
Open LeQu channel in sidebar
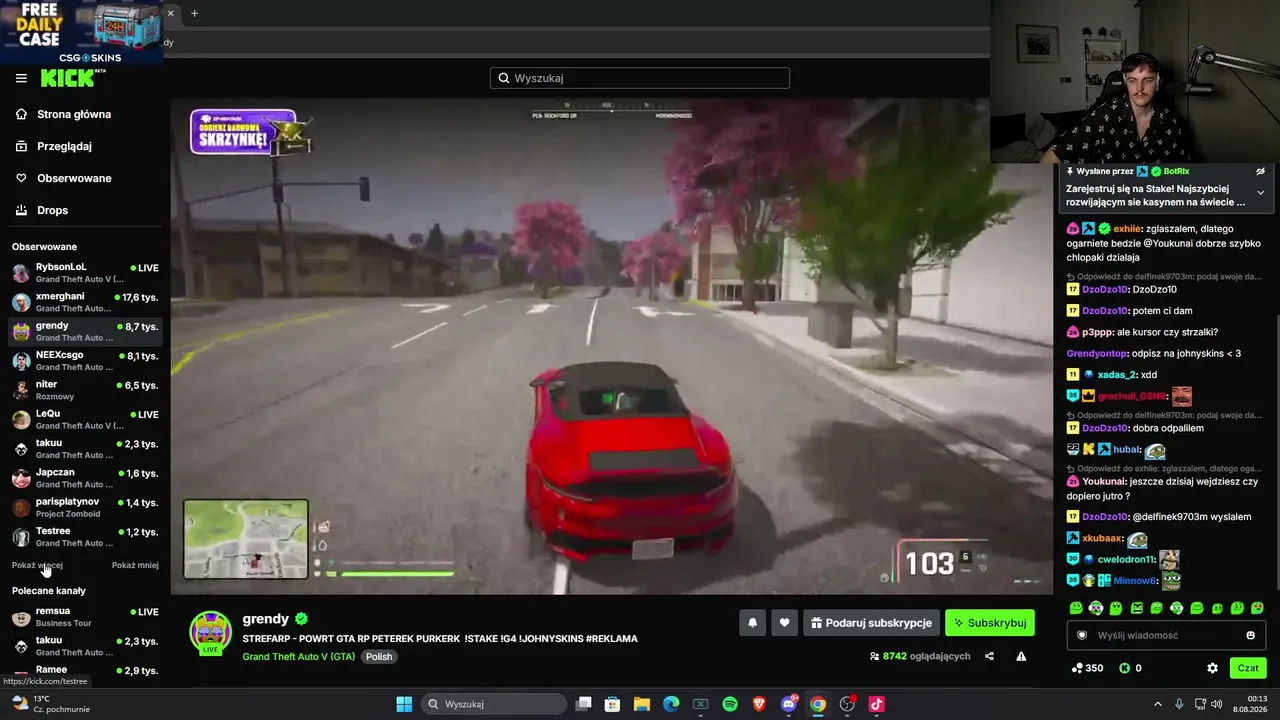(x=85, y=419)
